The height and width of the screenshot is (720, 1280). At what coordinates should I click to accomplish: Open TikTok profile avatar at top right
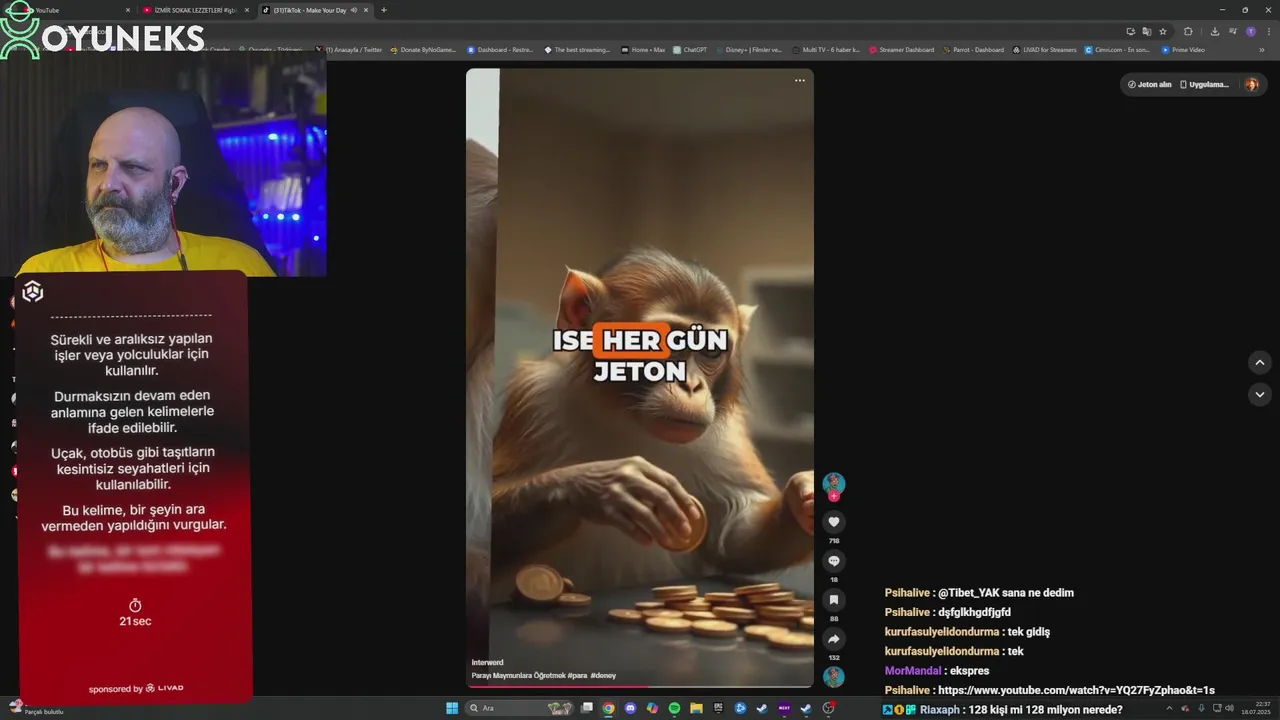pos(1252,84)
